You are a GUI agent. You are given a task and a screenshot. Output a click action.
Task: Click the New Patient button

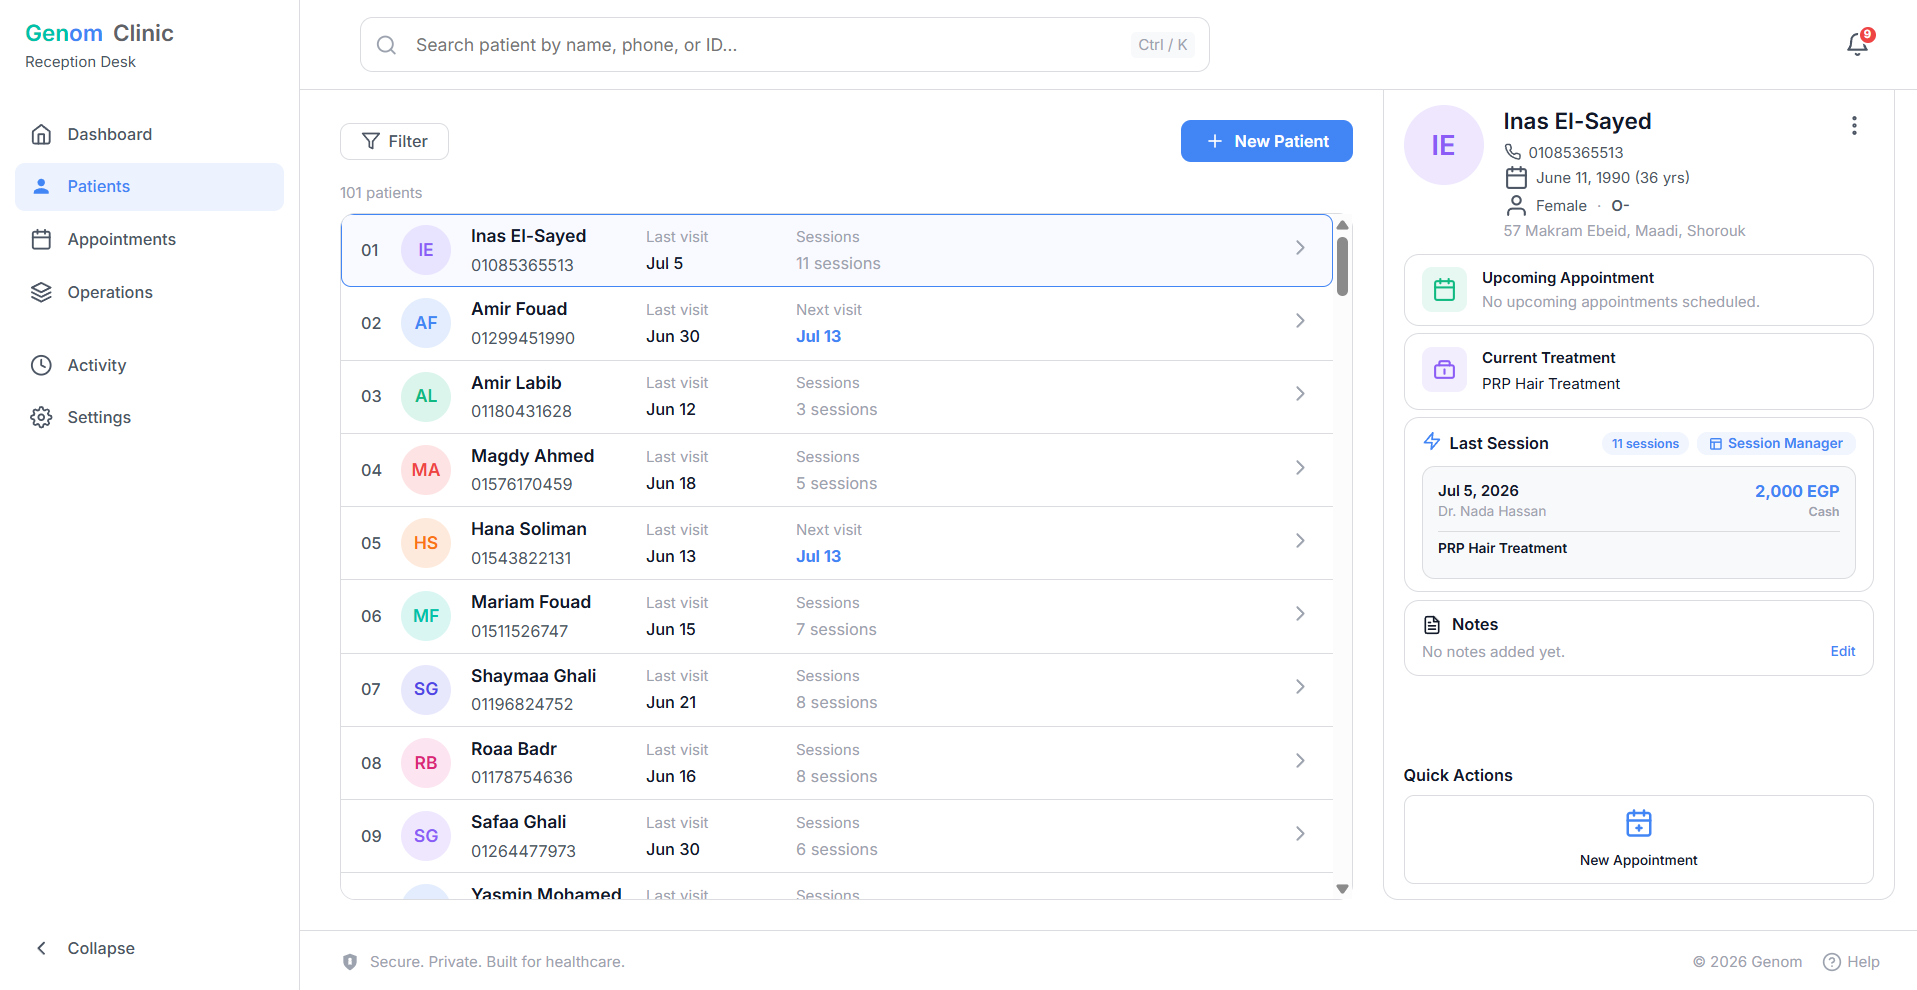coord(1267,141)
